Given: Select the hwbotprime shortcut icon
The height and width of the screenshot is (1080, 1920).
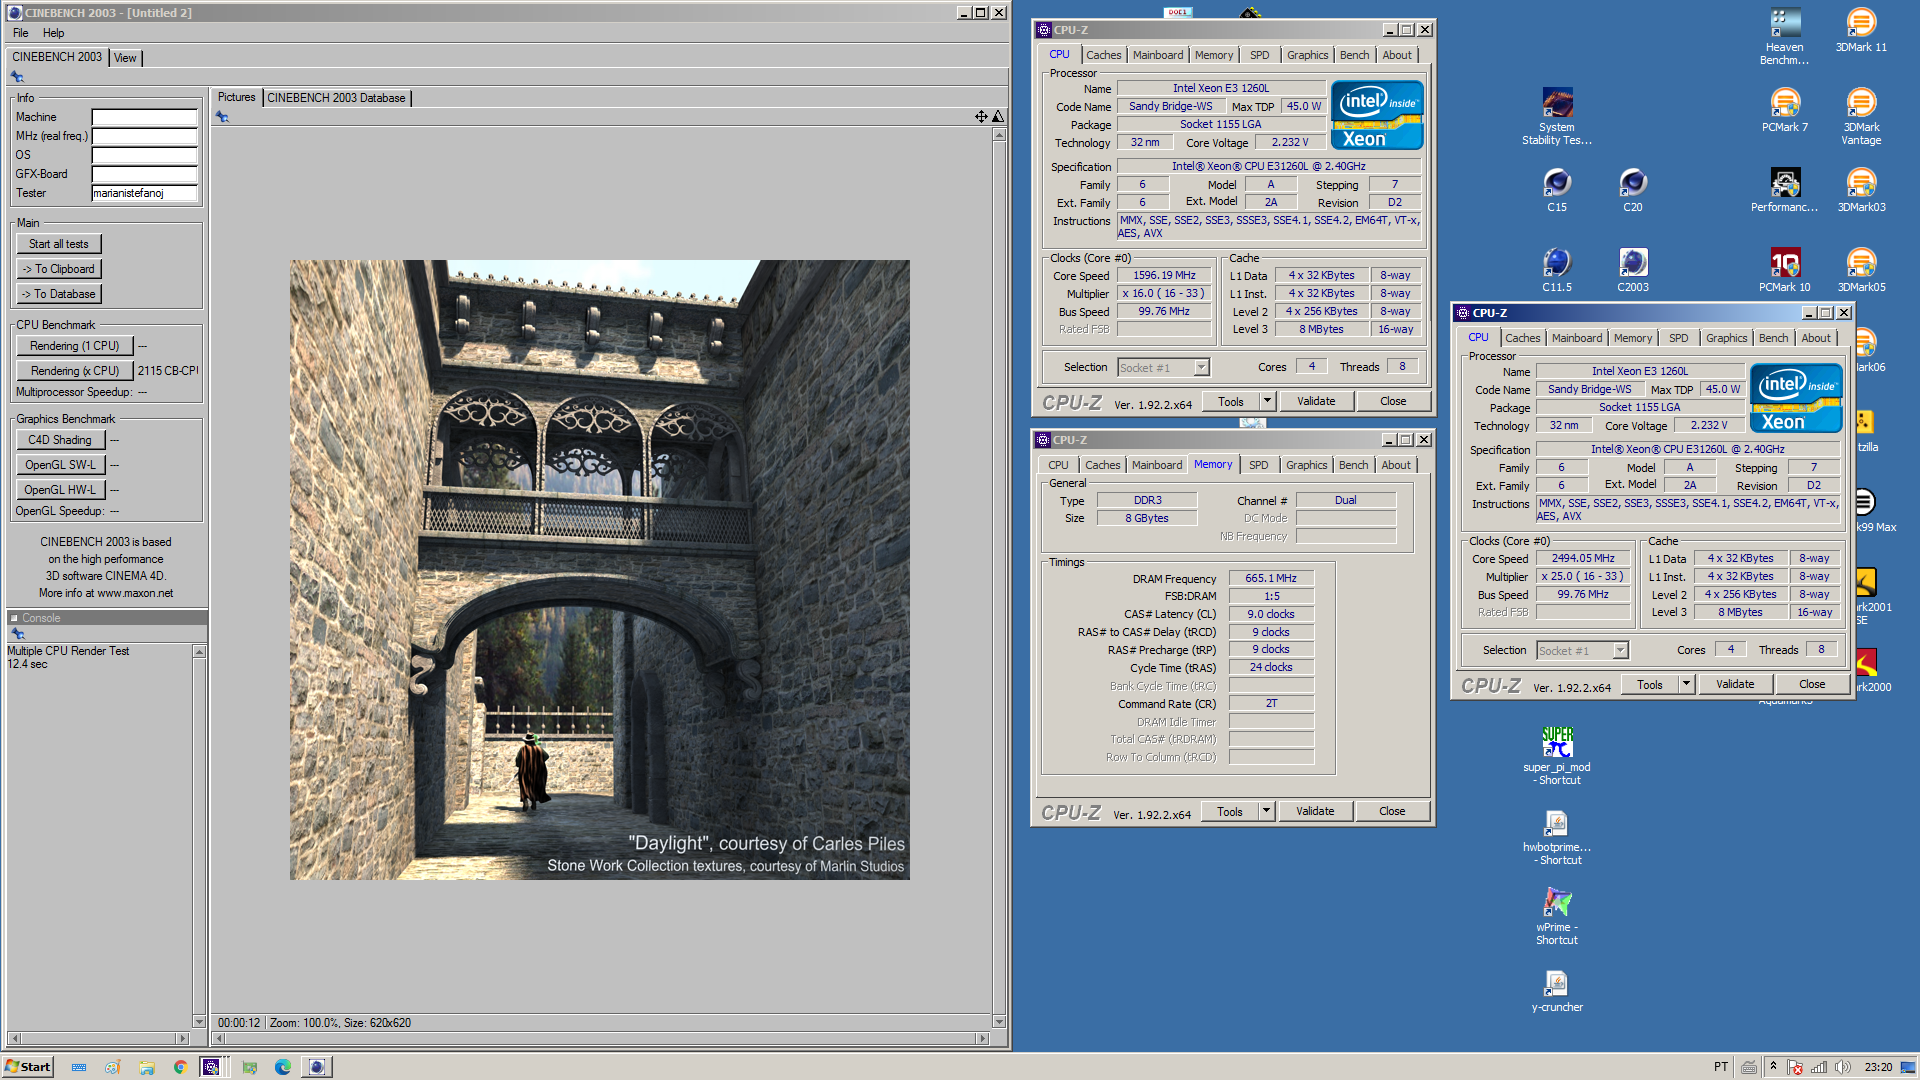Looking at the screenshot, I should [1557, 837].
